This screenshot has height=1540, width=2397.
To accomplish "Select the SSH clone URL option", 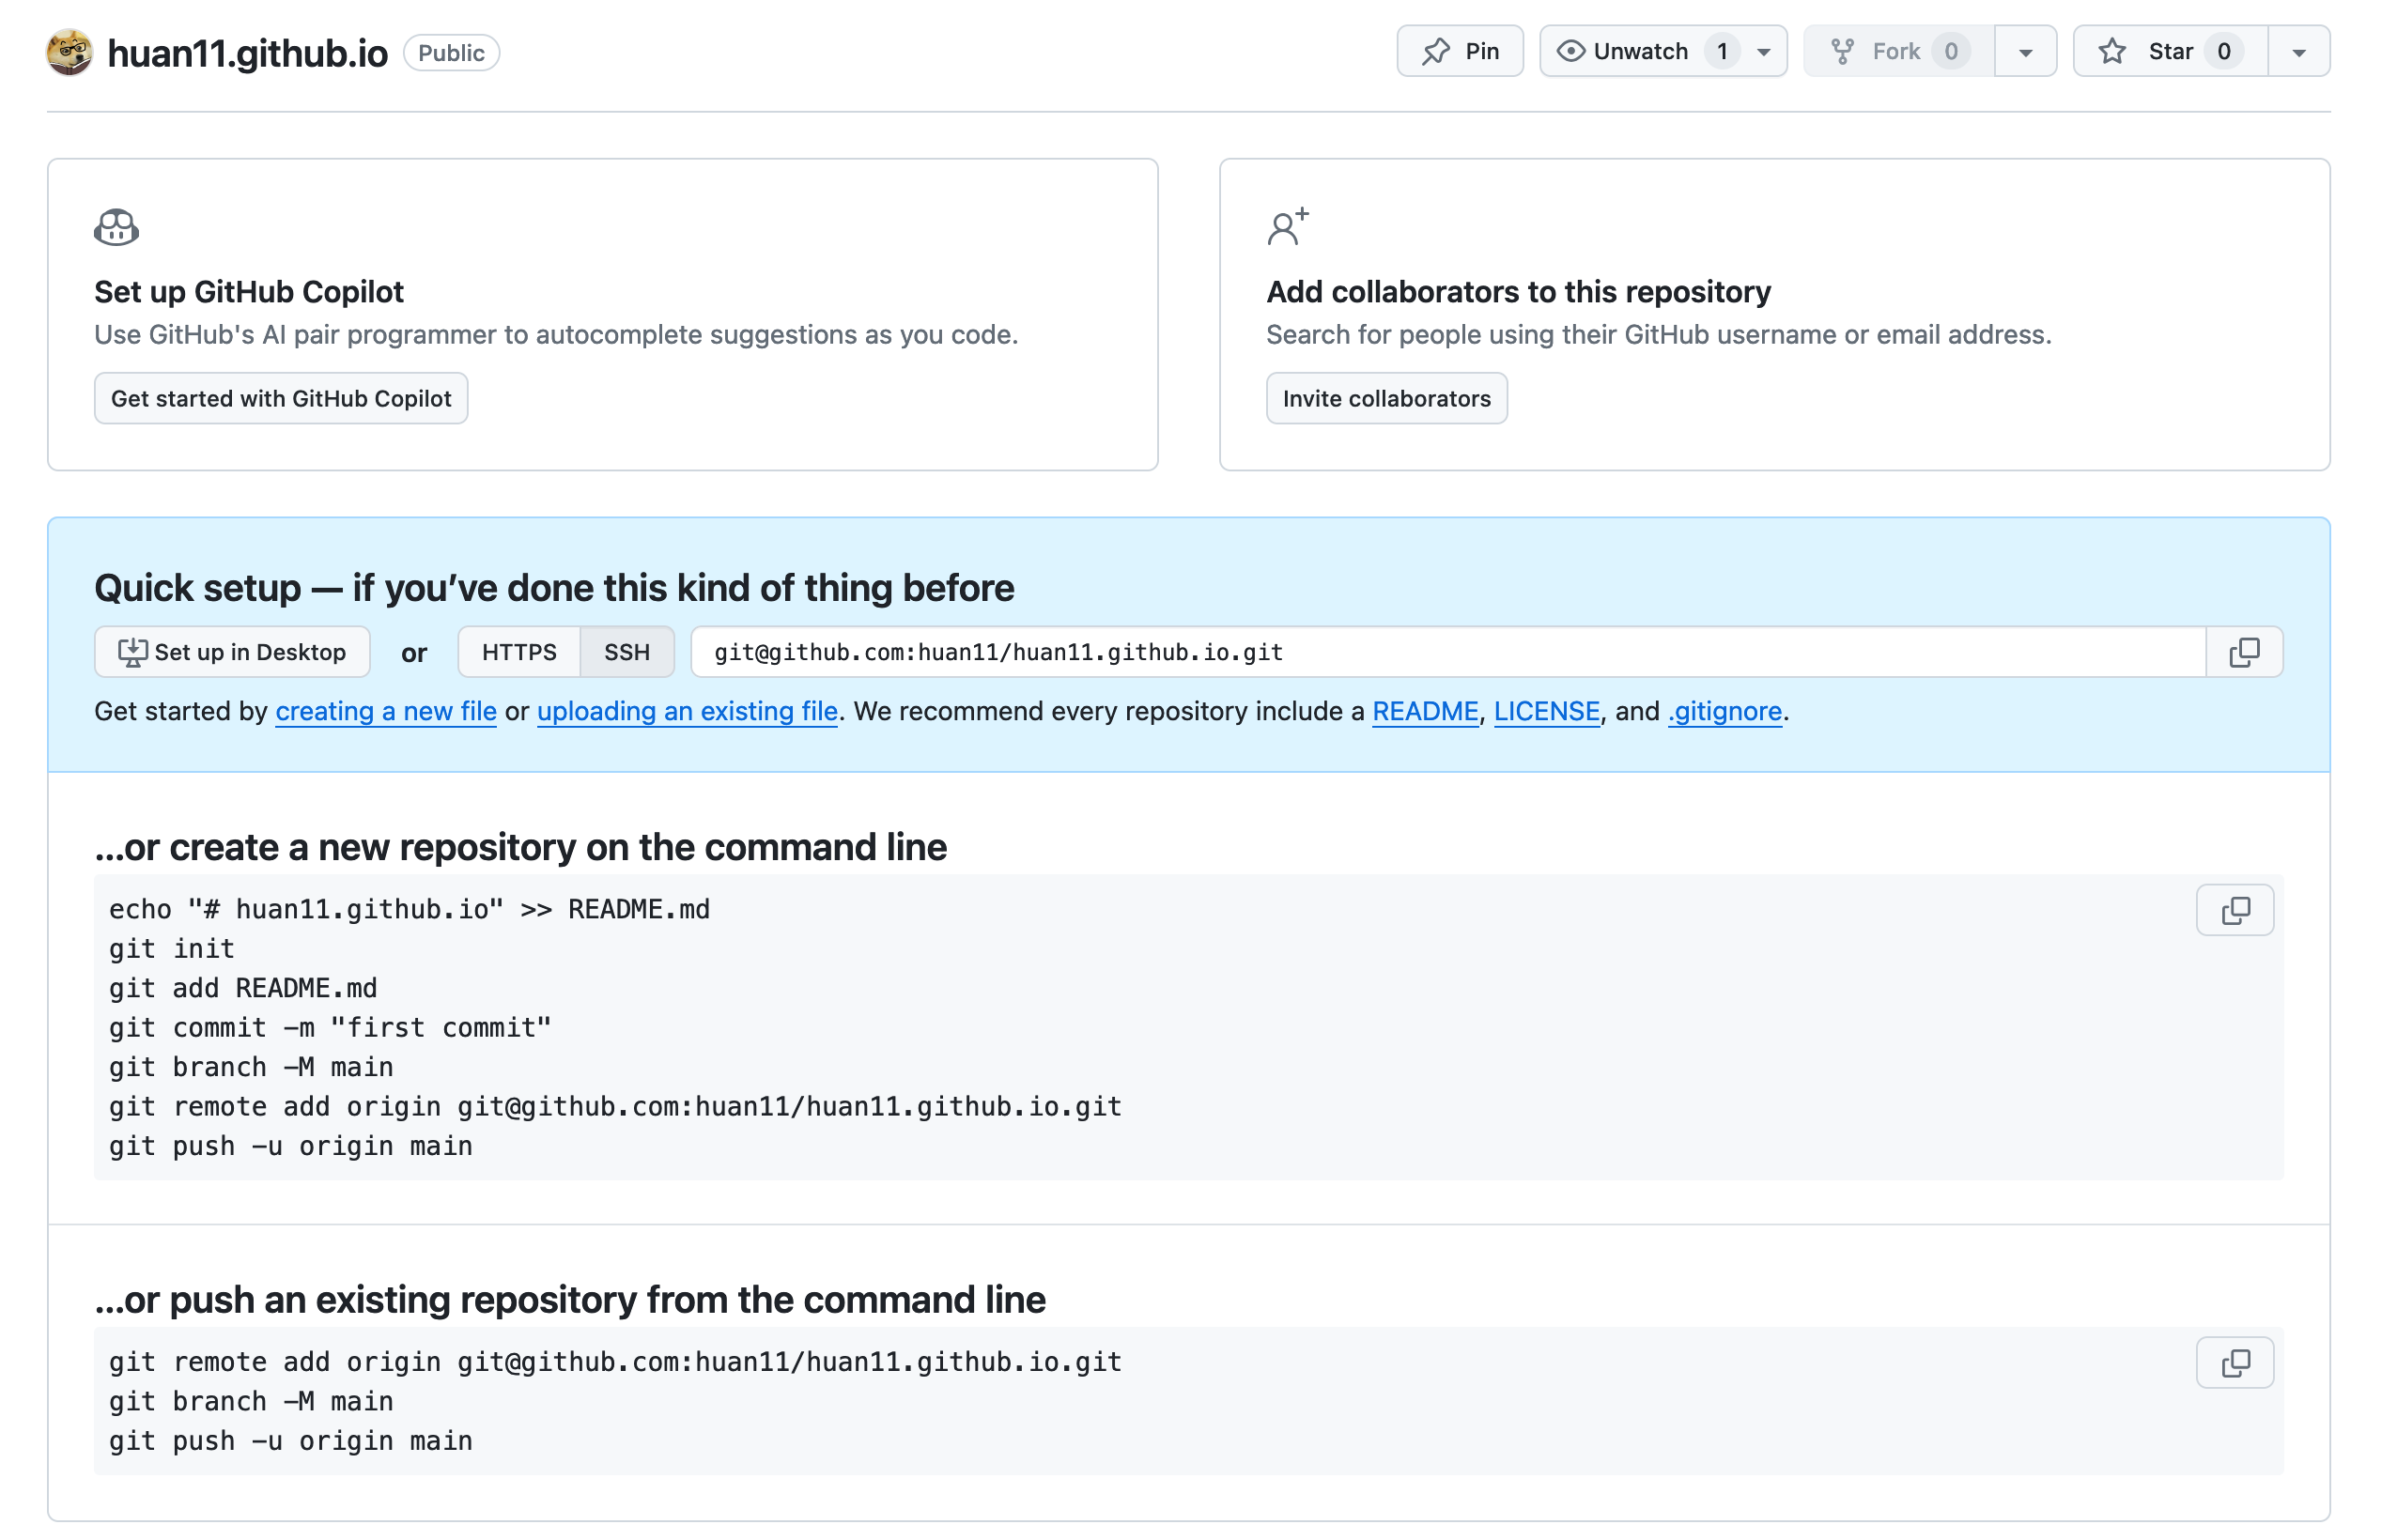I will coord(627,652).
